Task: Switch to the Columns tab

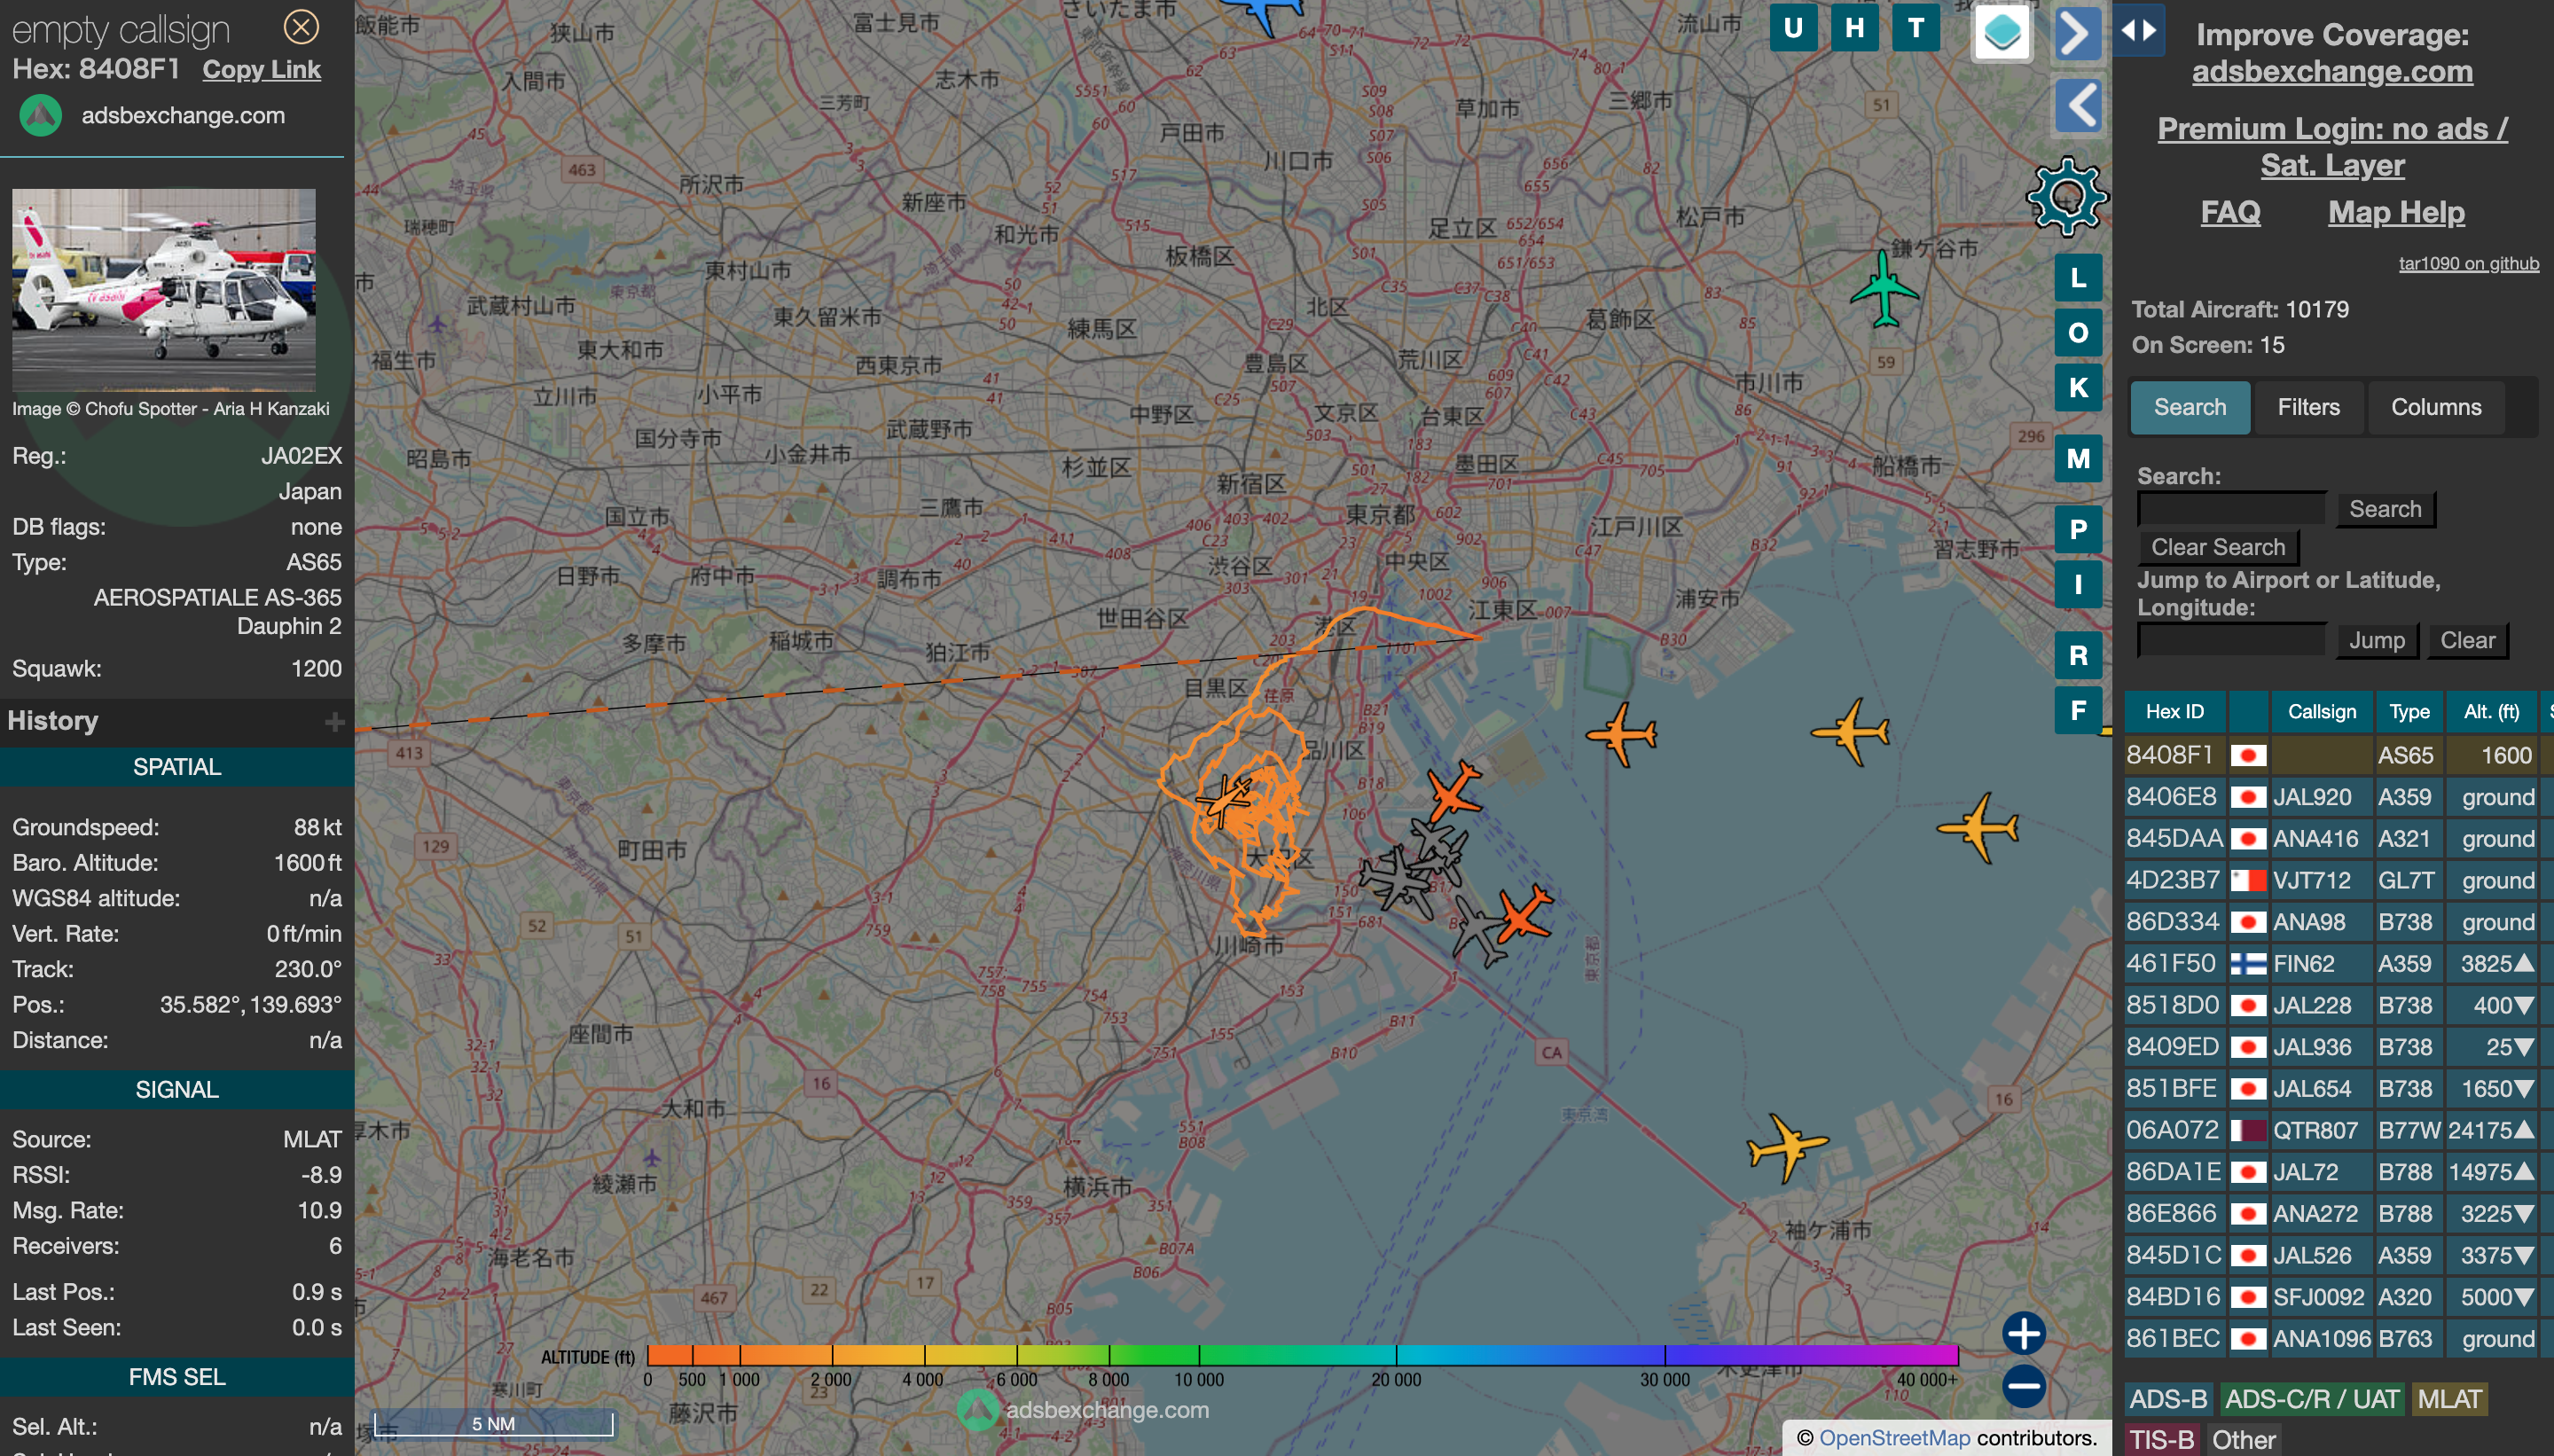Action: [x=2436, y=407]
